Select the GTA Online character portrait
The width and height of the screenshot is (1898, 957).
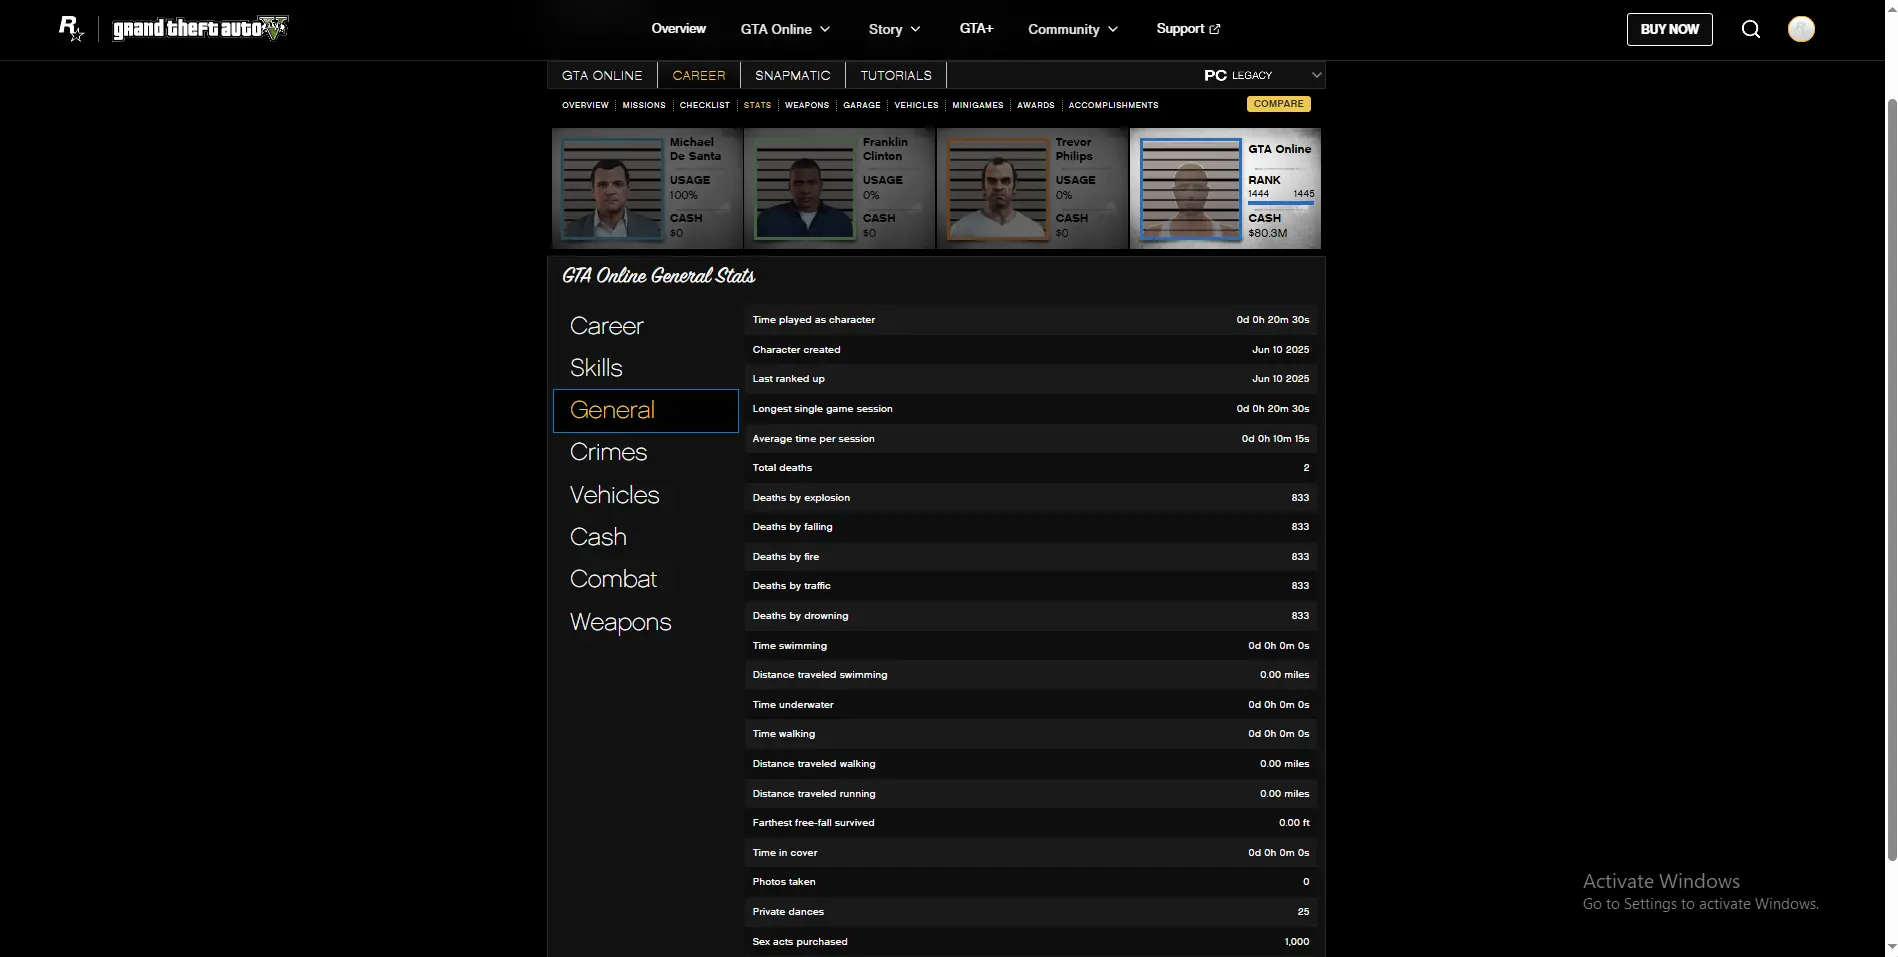pos(1190,189)
